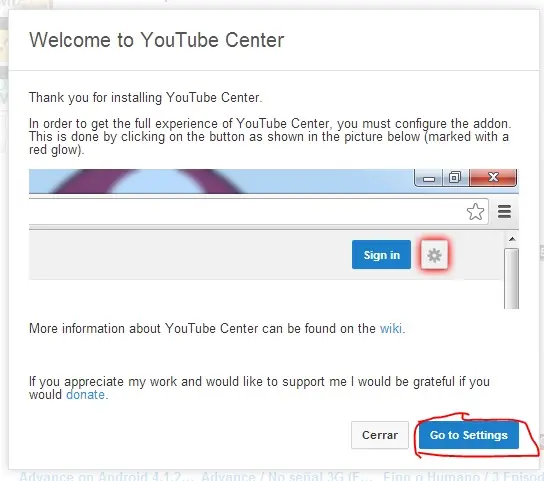Click the purple ring graphic in the picture
Screen dimensions: 544x481
click(147, 181)
